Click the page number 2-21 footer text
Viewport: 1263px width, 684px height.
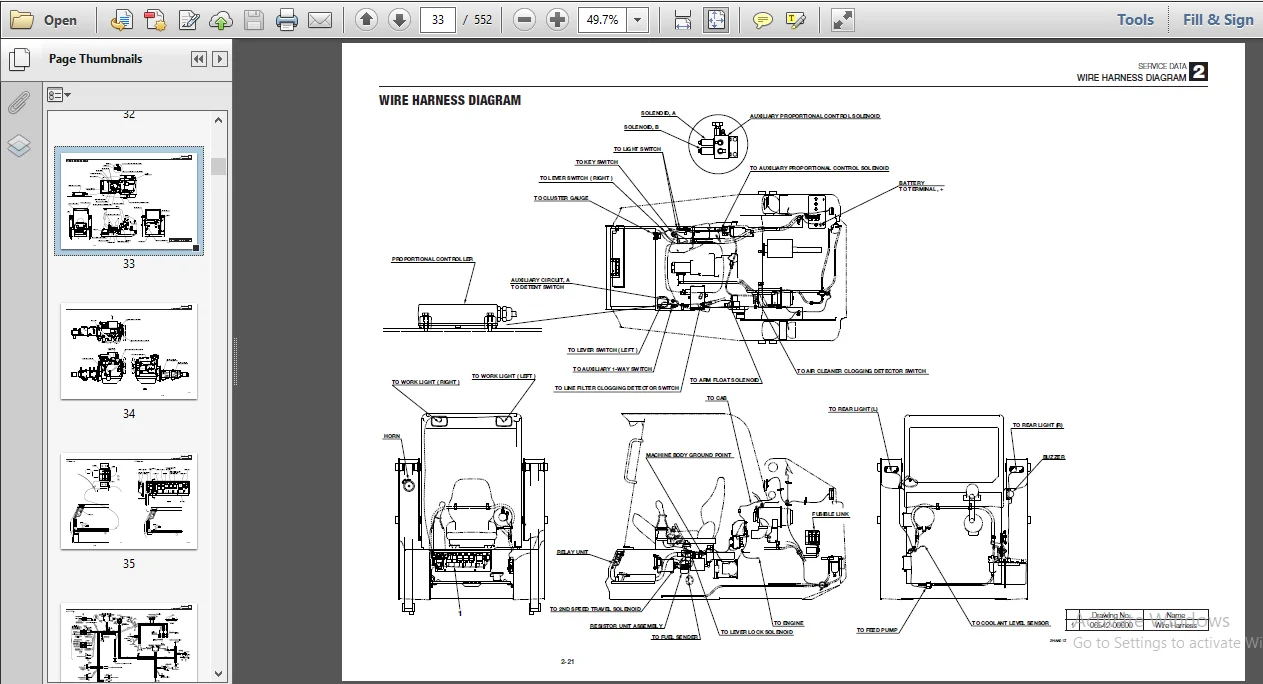[567, 662]
